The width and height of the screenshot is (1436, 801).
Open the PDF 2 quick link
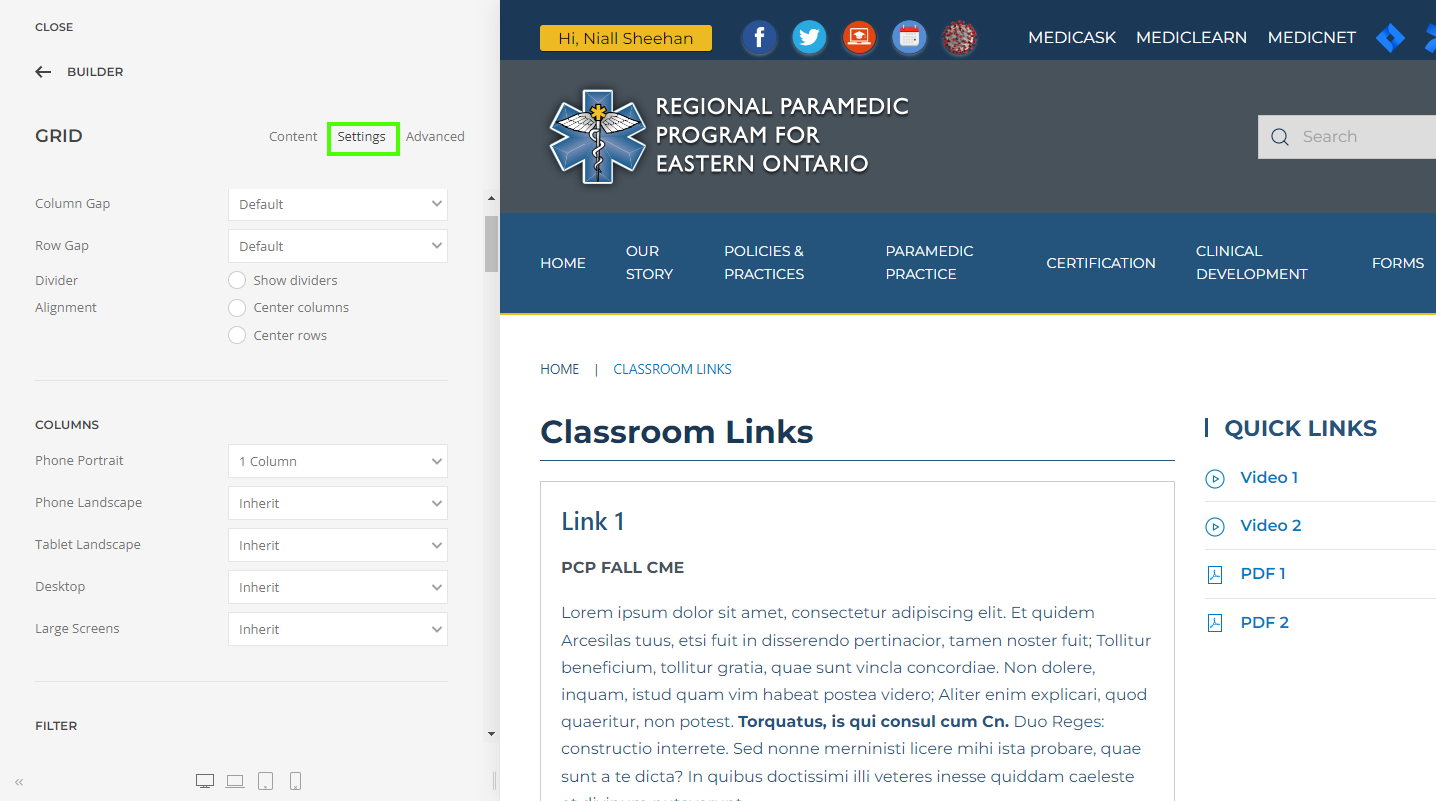pyautogui.click(x=1264, y=623)
